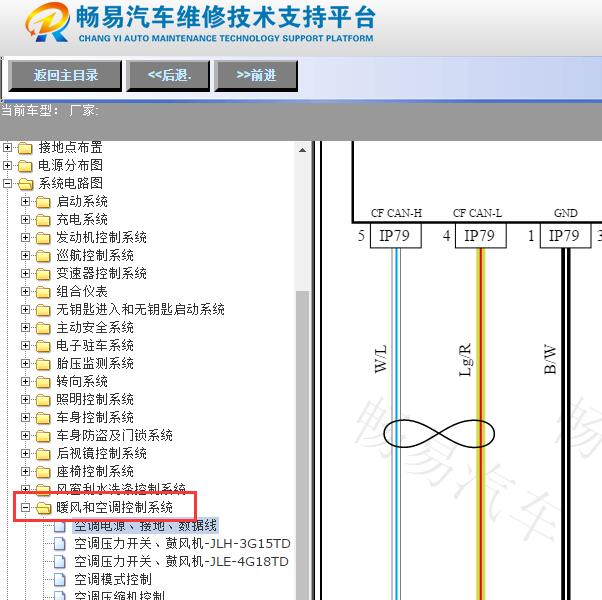Click the folder icon for 电源分布图
Viewport: 602px width, 600px height.
point(25,165)
